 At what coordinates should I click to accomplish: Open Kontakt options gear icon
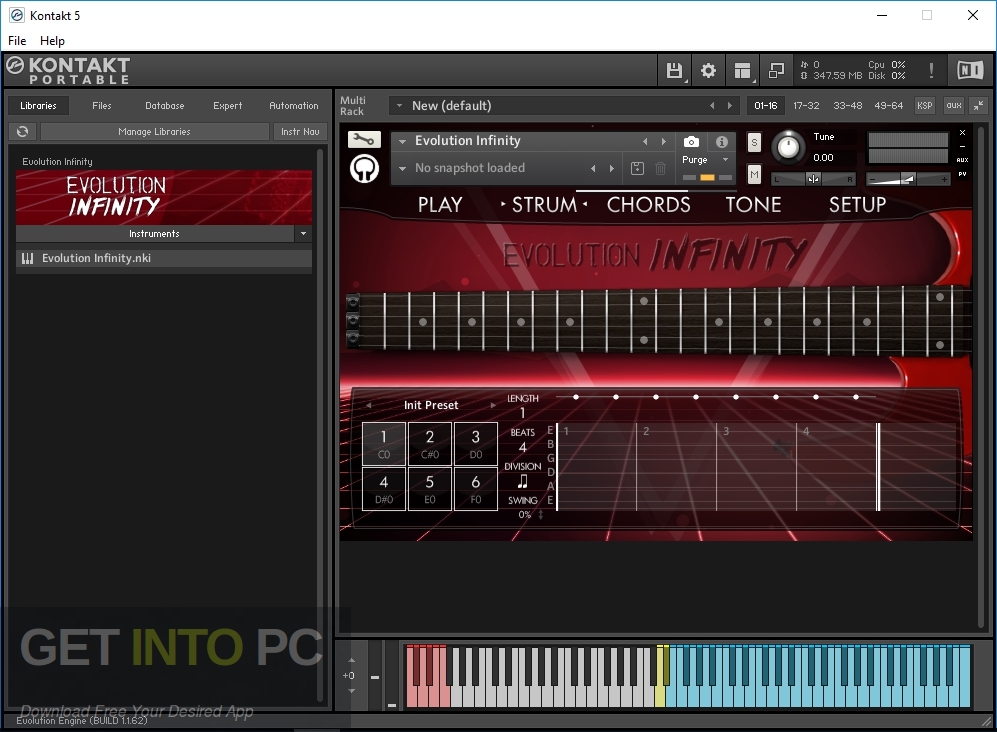(x=708, y=71)
